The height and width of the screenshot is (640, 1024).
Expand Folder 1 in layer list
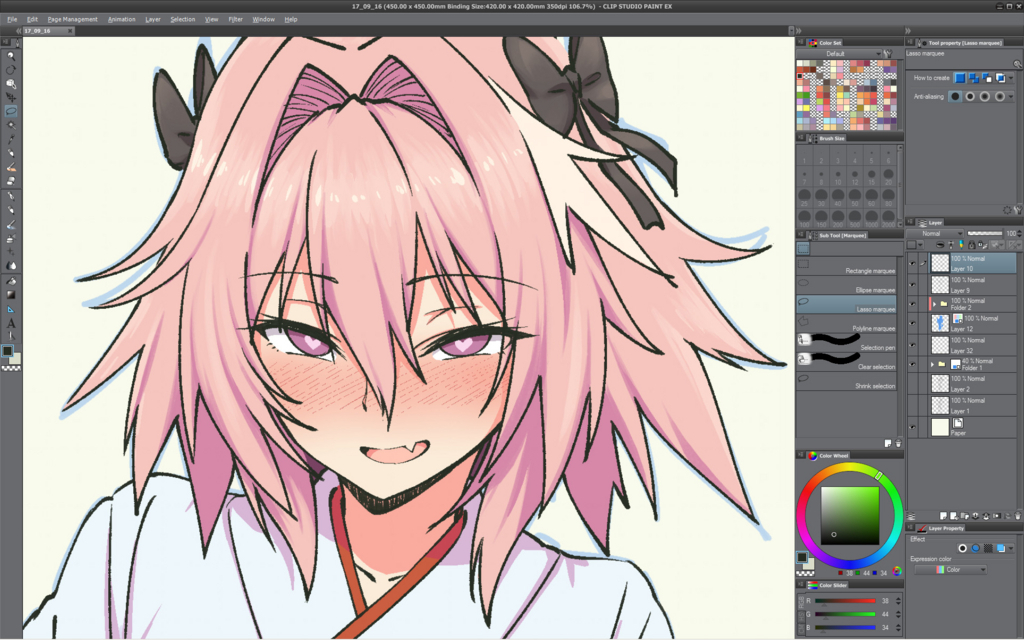932,364
